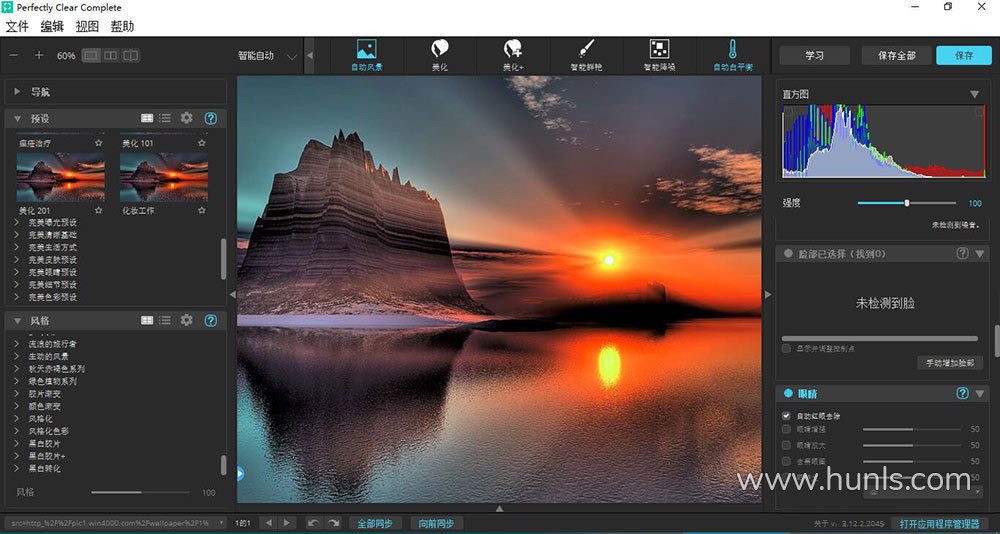This screenshot has width=1000, height=534.
Task: Click the 保存全部 button
Action: (x=897, y=56)
